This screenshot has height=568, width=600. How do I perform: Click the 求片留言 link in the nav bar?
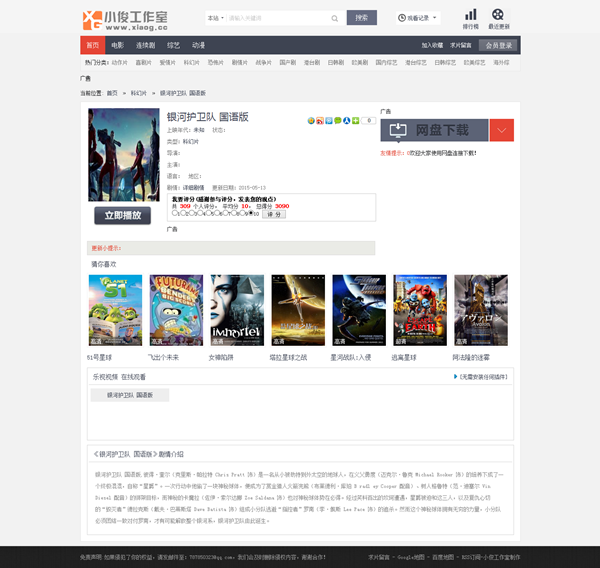pos(460,45)
